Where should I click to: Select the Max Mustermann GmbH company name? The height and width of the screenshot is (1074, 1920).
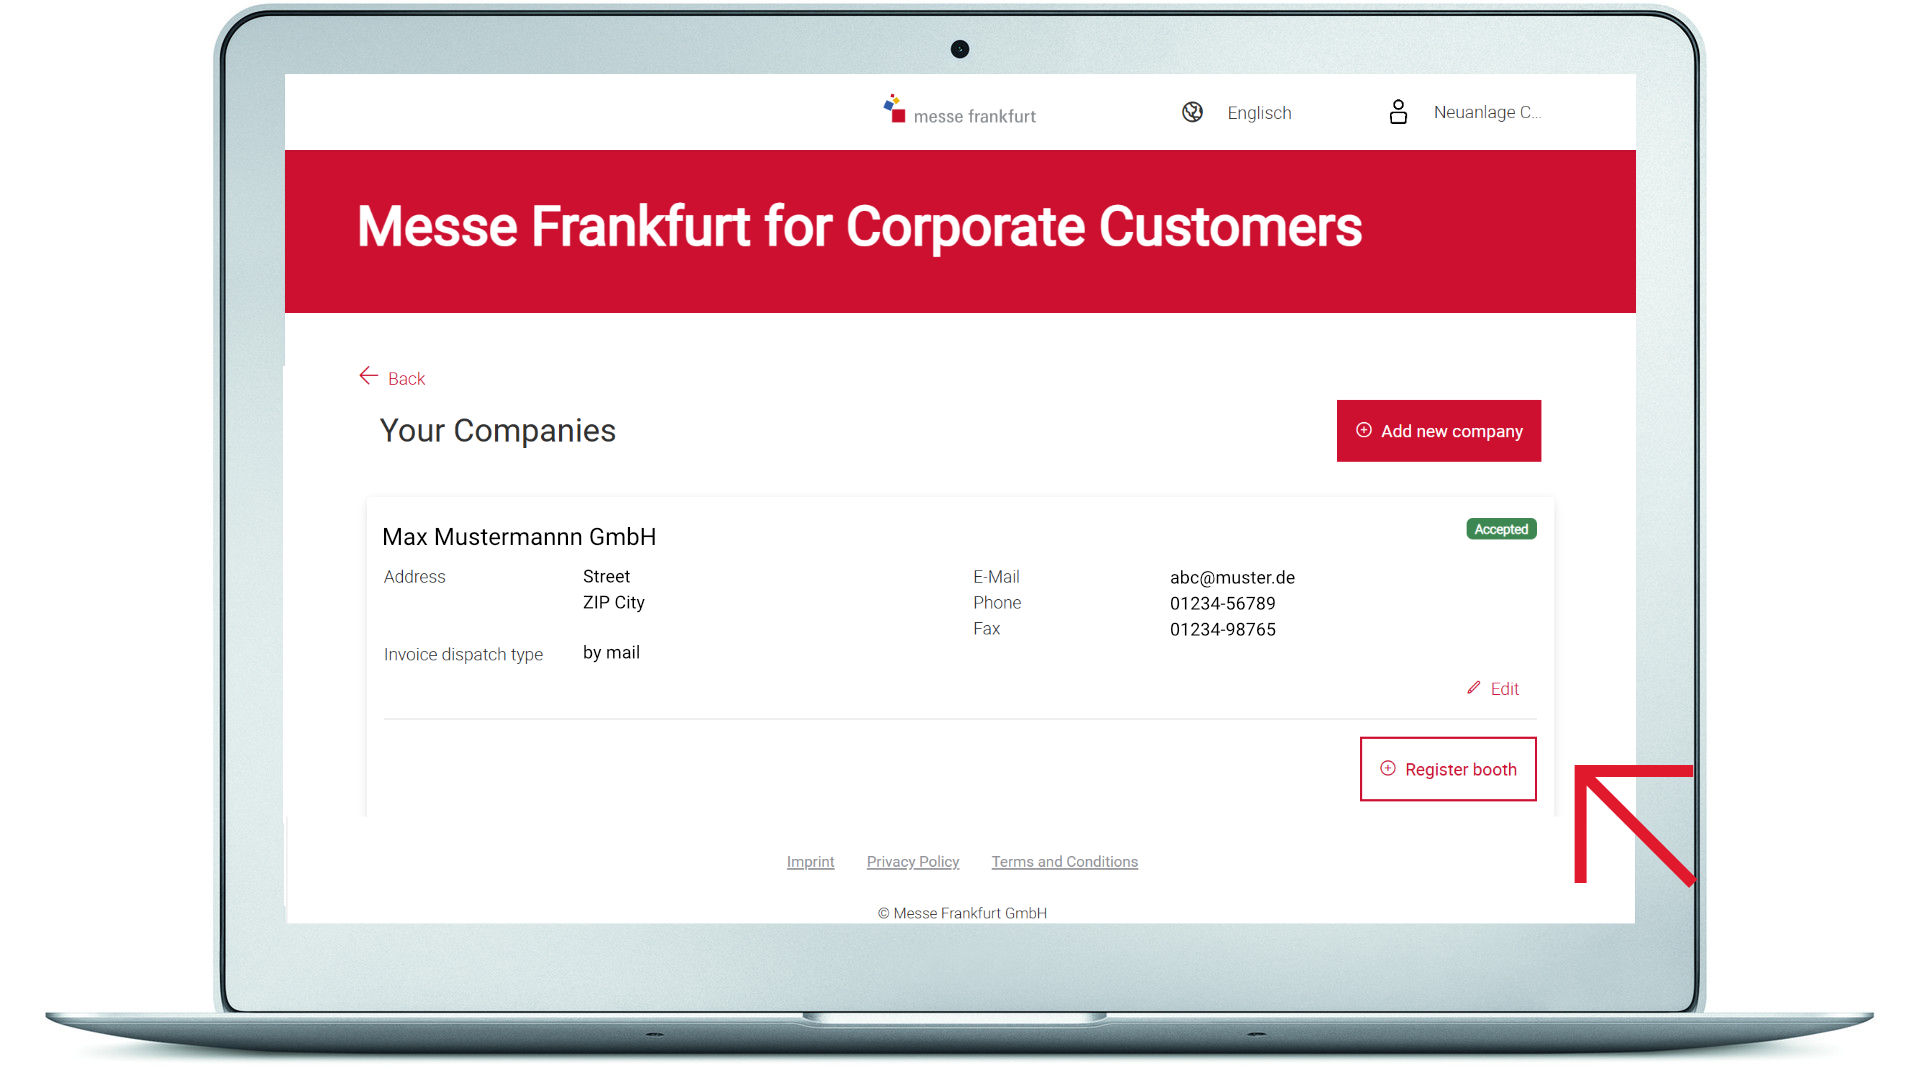519,537
